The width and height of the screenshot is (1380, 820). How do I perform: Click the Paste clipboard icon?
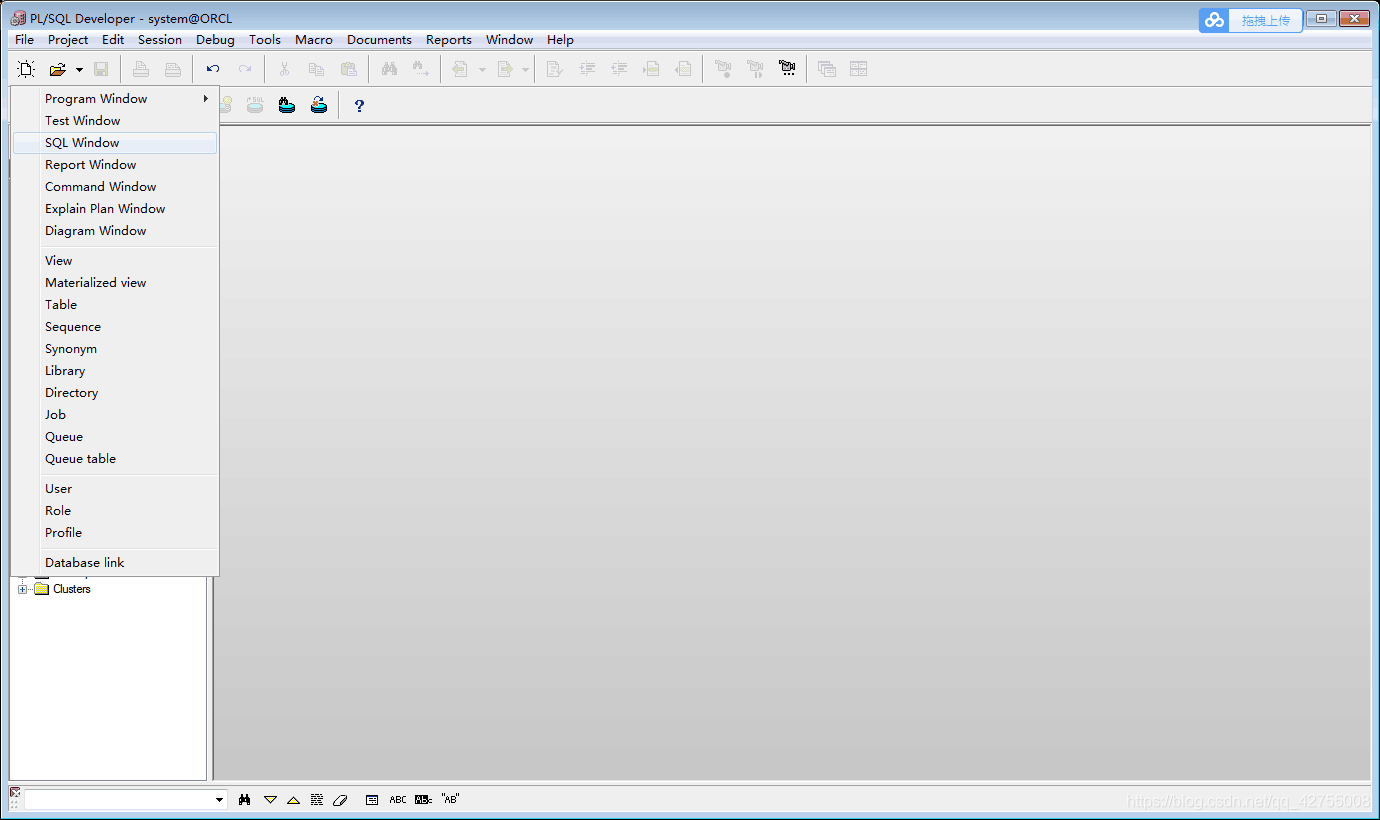click(349, 69)
